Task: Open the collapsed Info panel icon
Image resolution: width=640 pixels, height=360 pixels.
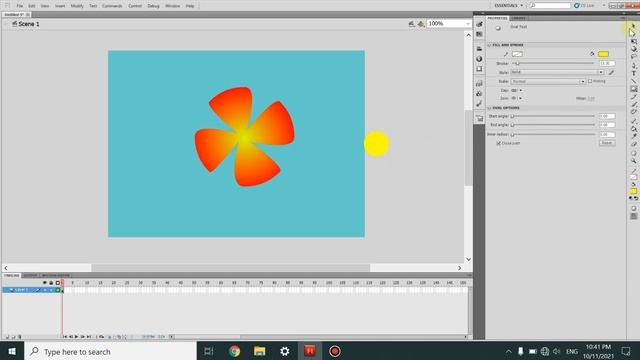Action: click(479, 59)
